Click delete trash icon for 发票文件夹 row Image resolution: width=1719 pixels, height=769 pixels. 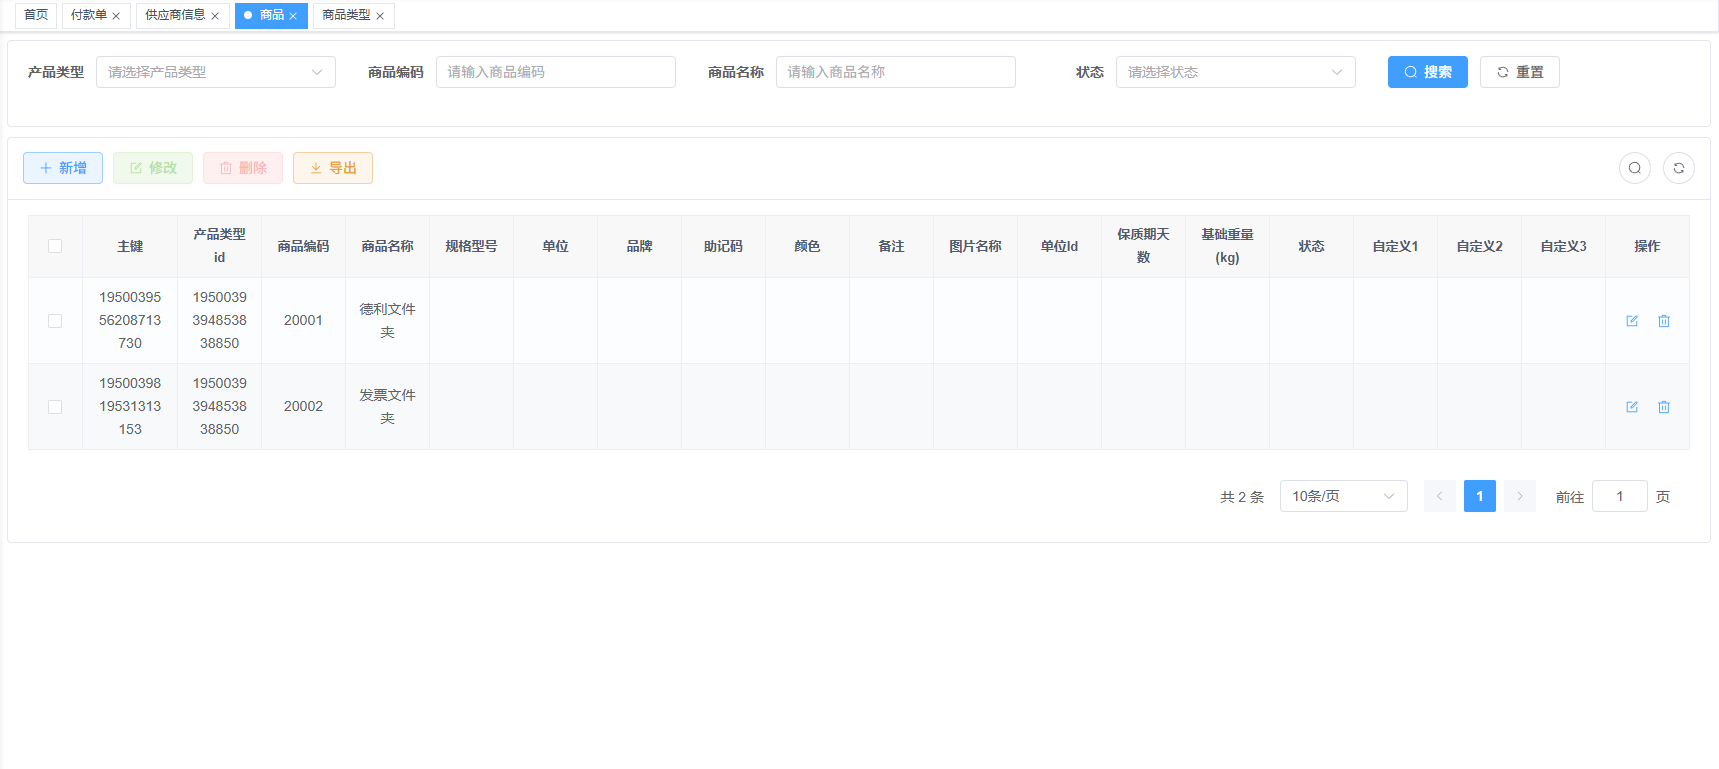1663,407
